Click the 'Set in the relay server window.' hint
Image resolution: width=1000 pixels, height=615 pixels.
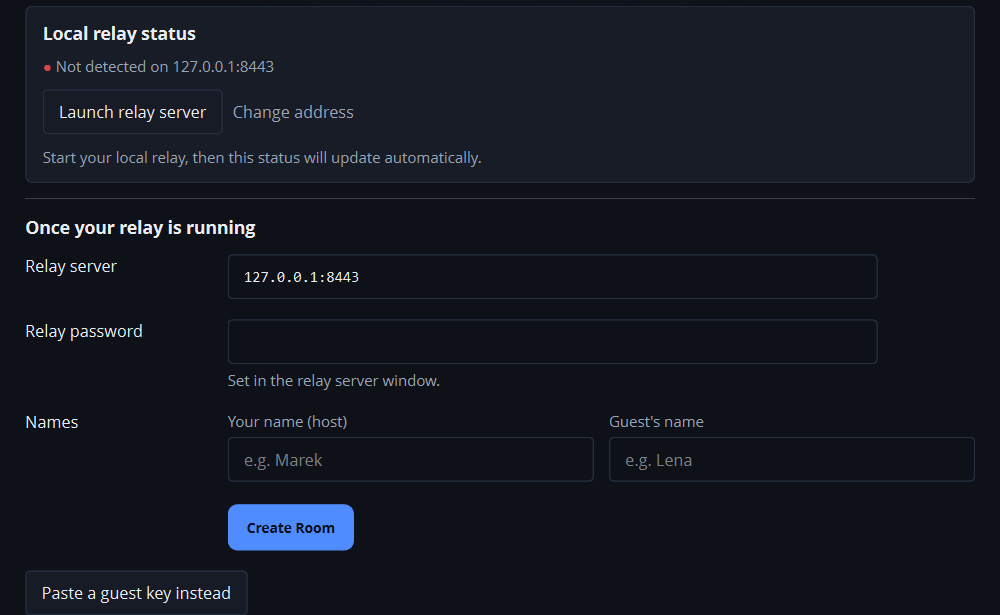[334, 381]
